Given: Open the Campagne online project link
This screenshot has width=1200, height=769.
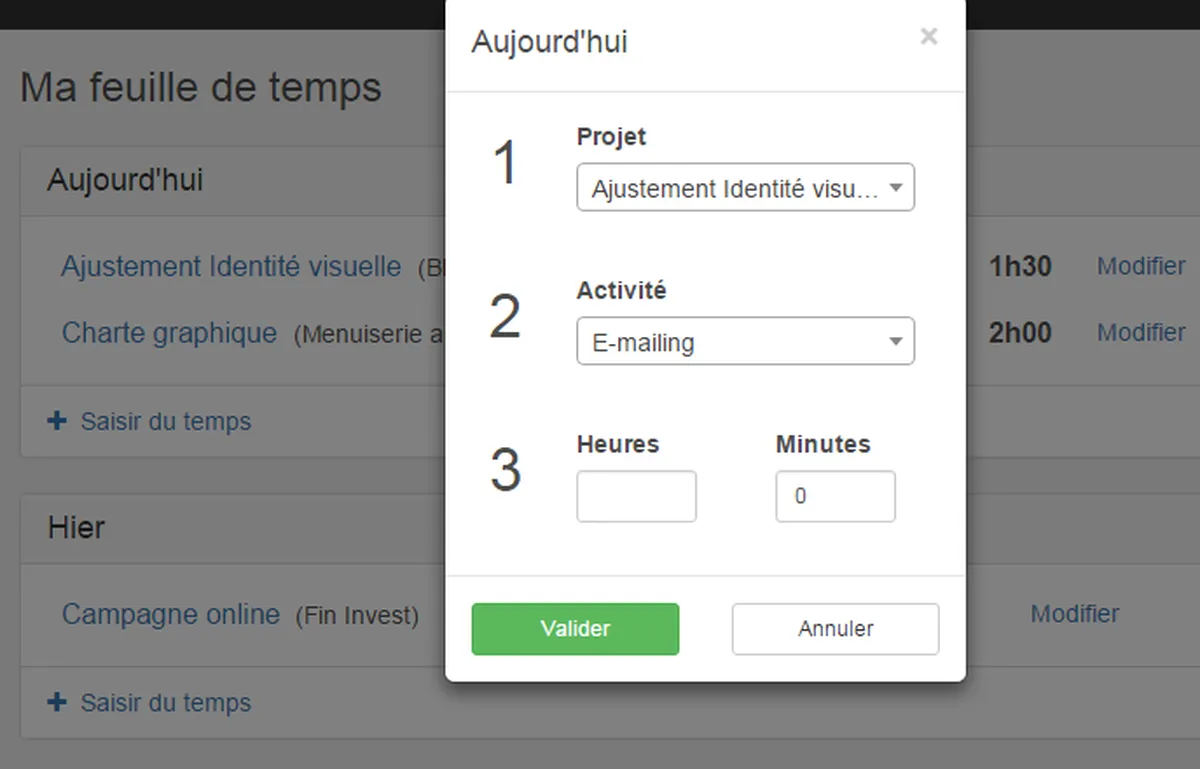Looking at the screenshot, I should [171, 614].
